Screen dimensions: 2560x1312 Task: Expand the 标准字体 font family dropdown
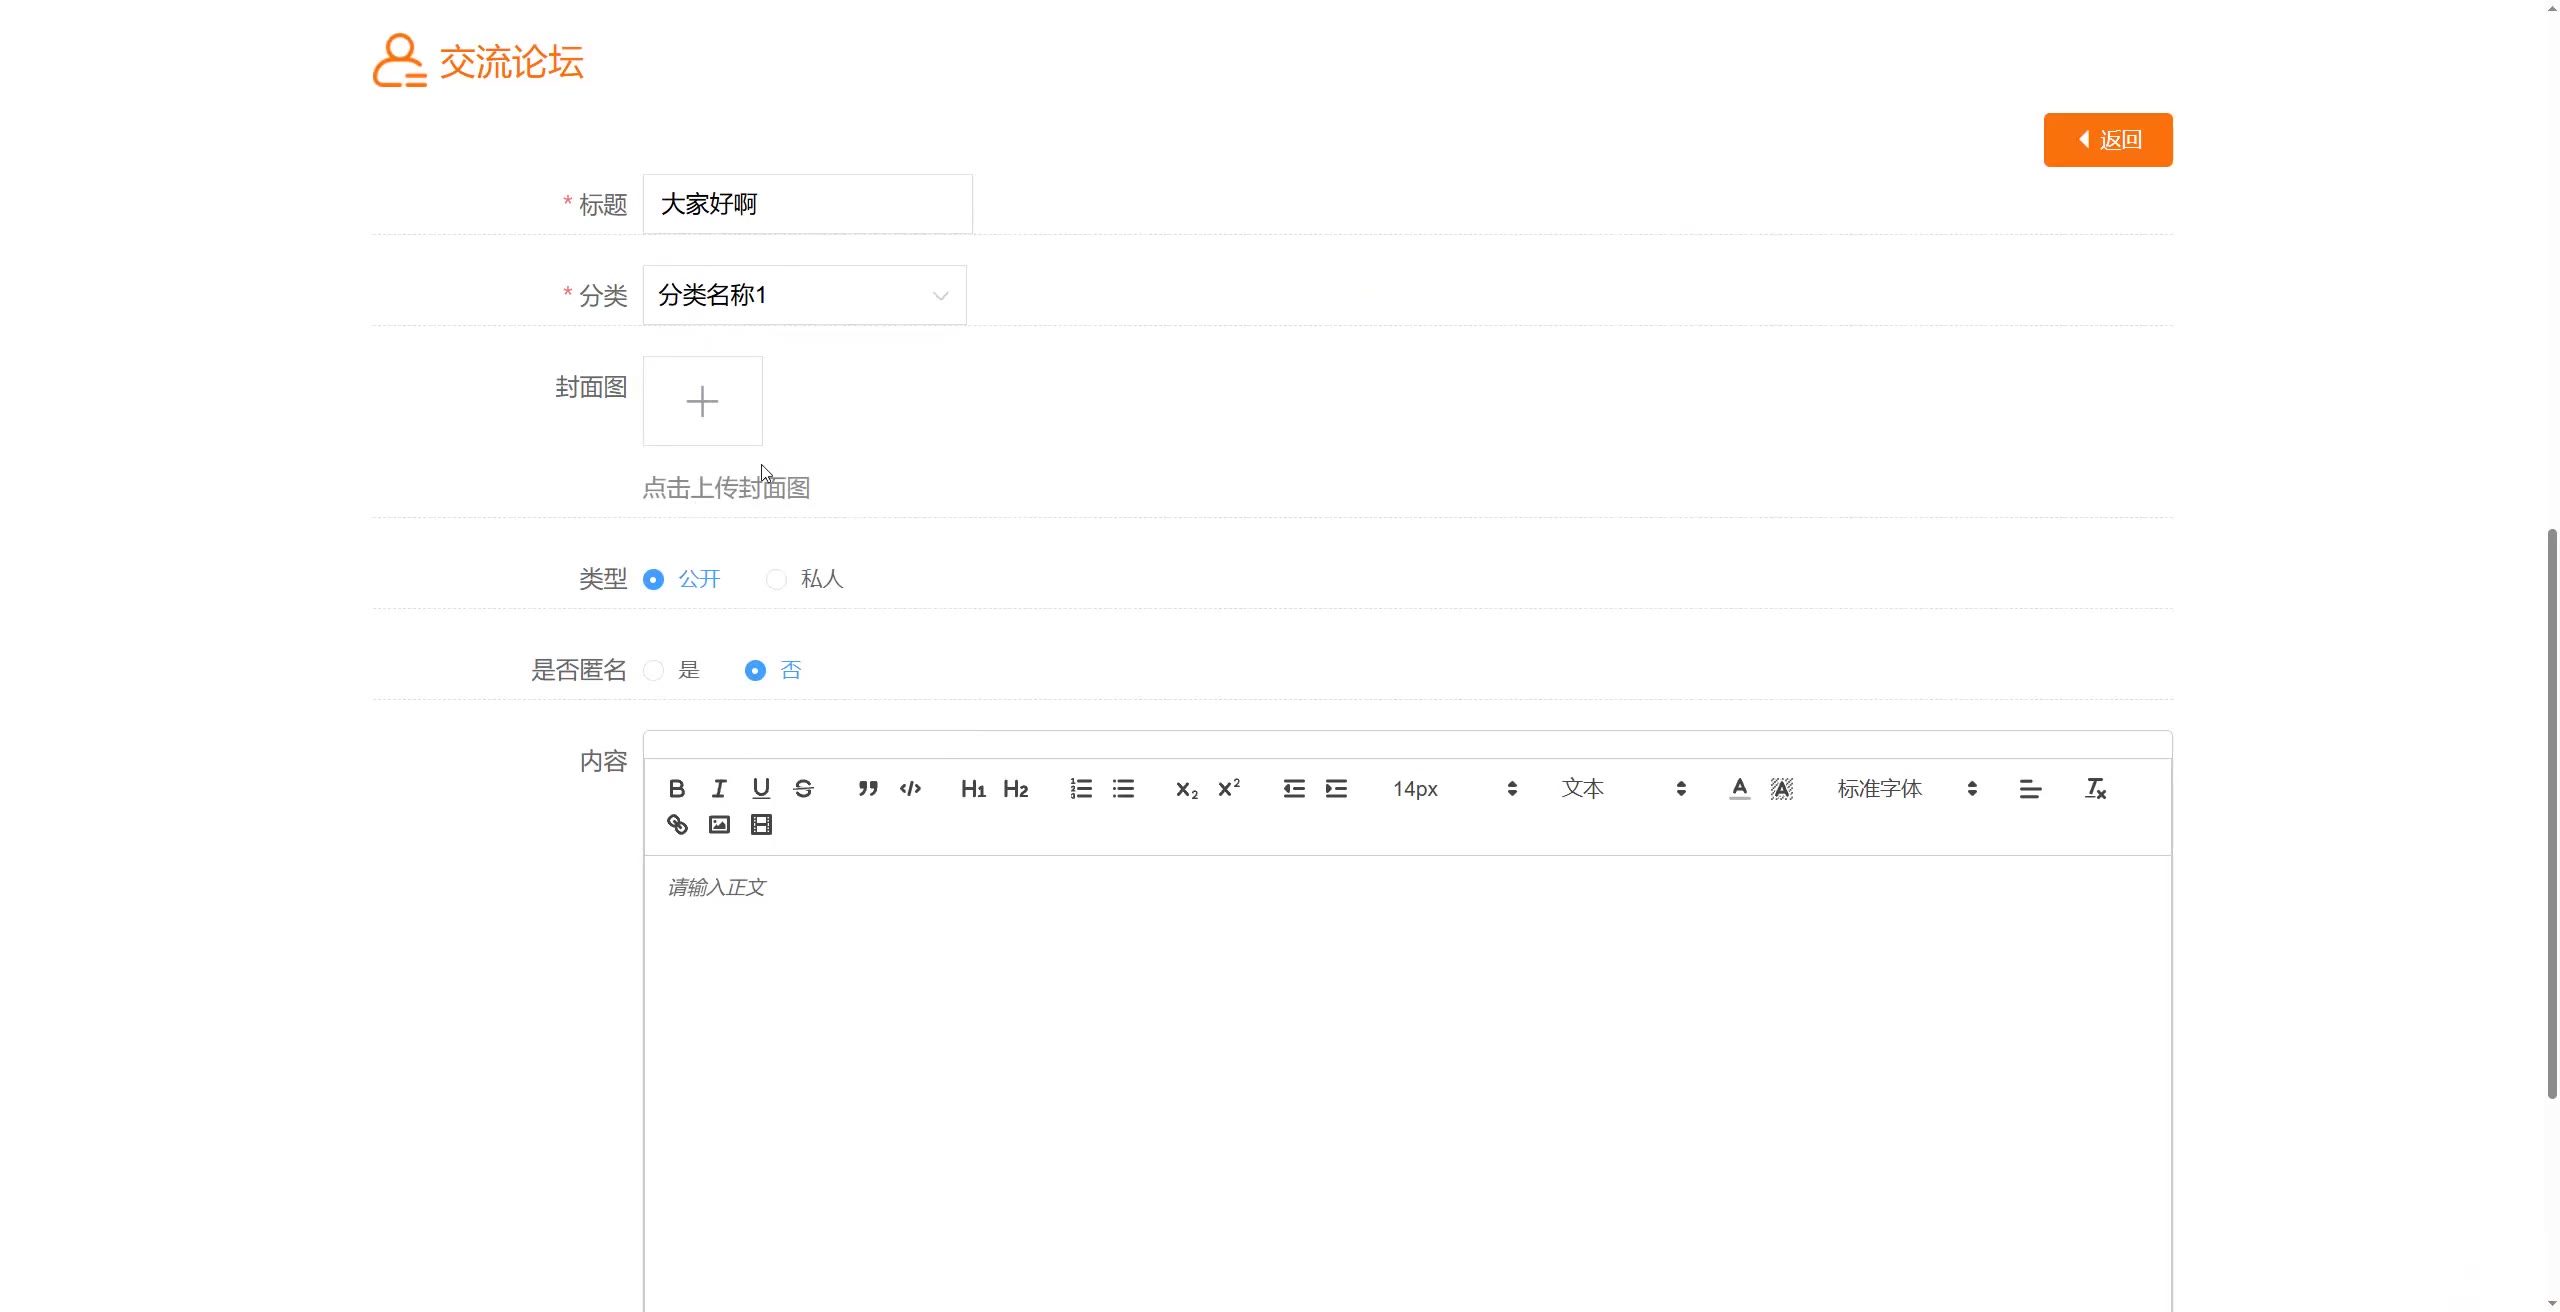click(1906, 789)
